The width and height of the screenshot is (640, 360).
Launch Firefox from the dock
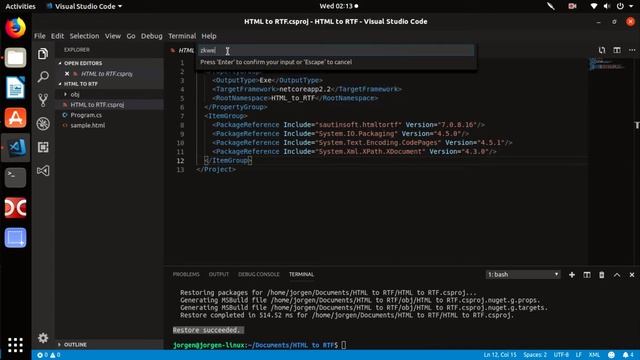coord(16,28)
